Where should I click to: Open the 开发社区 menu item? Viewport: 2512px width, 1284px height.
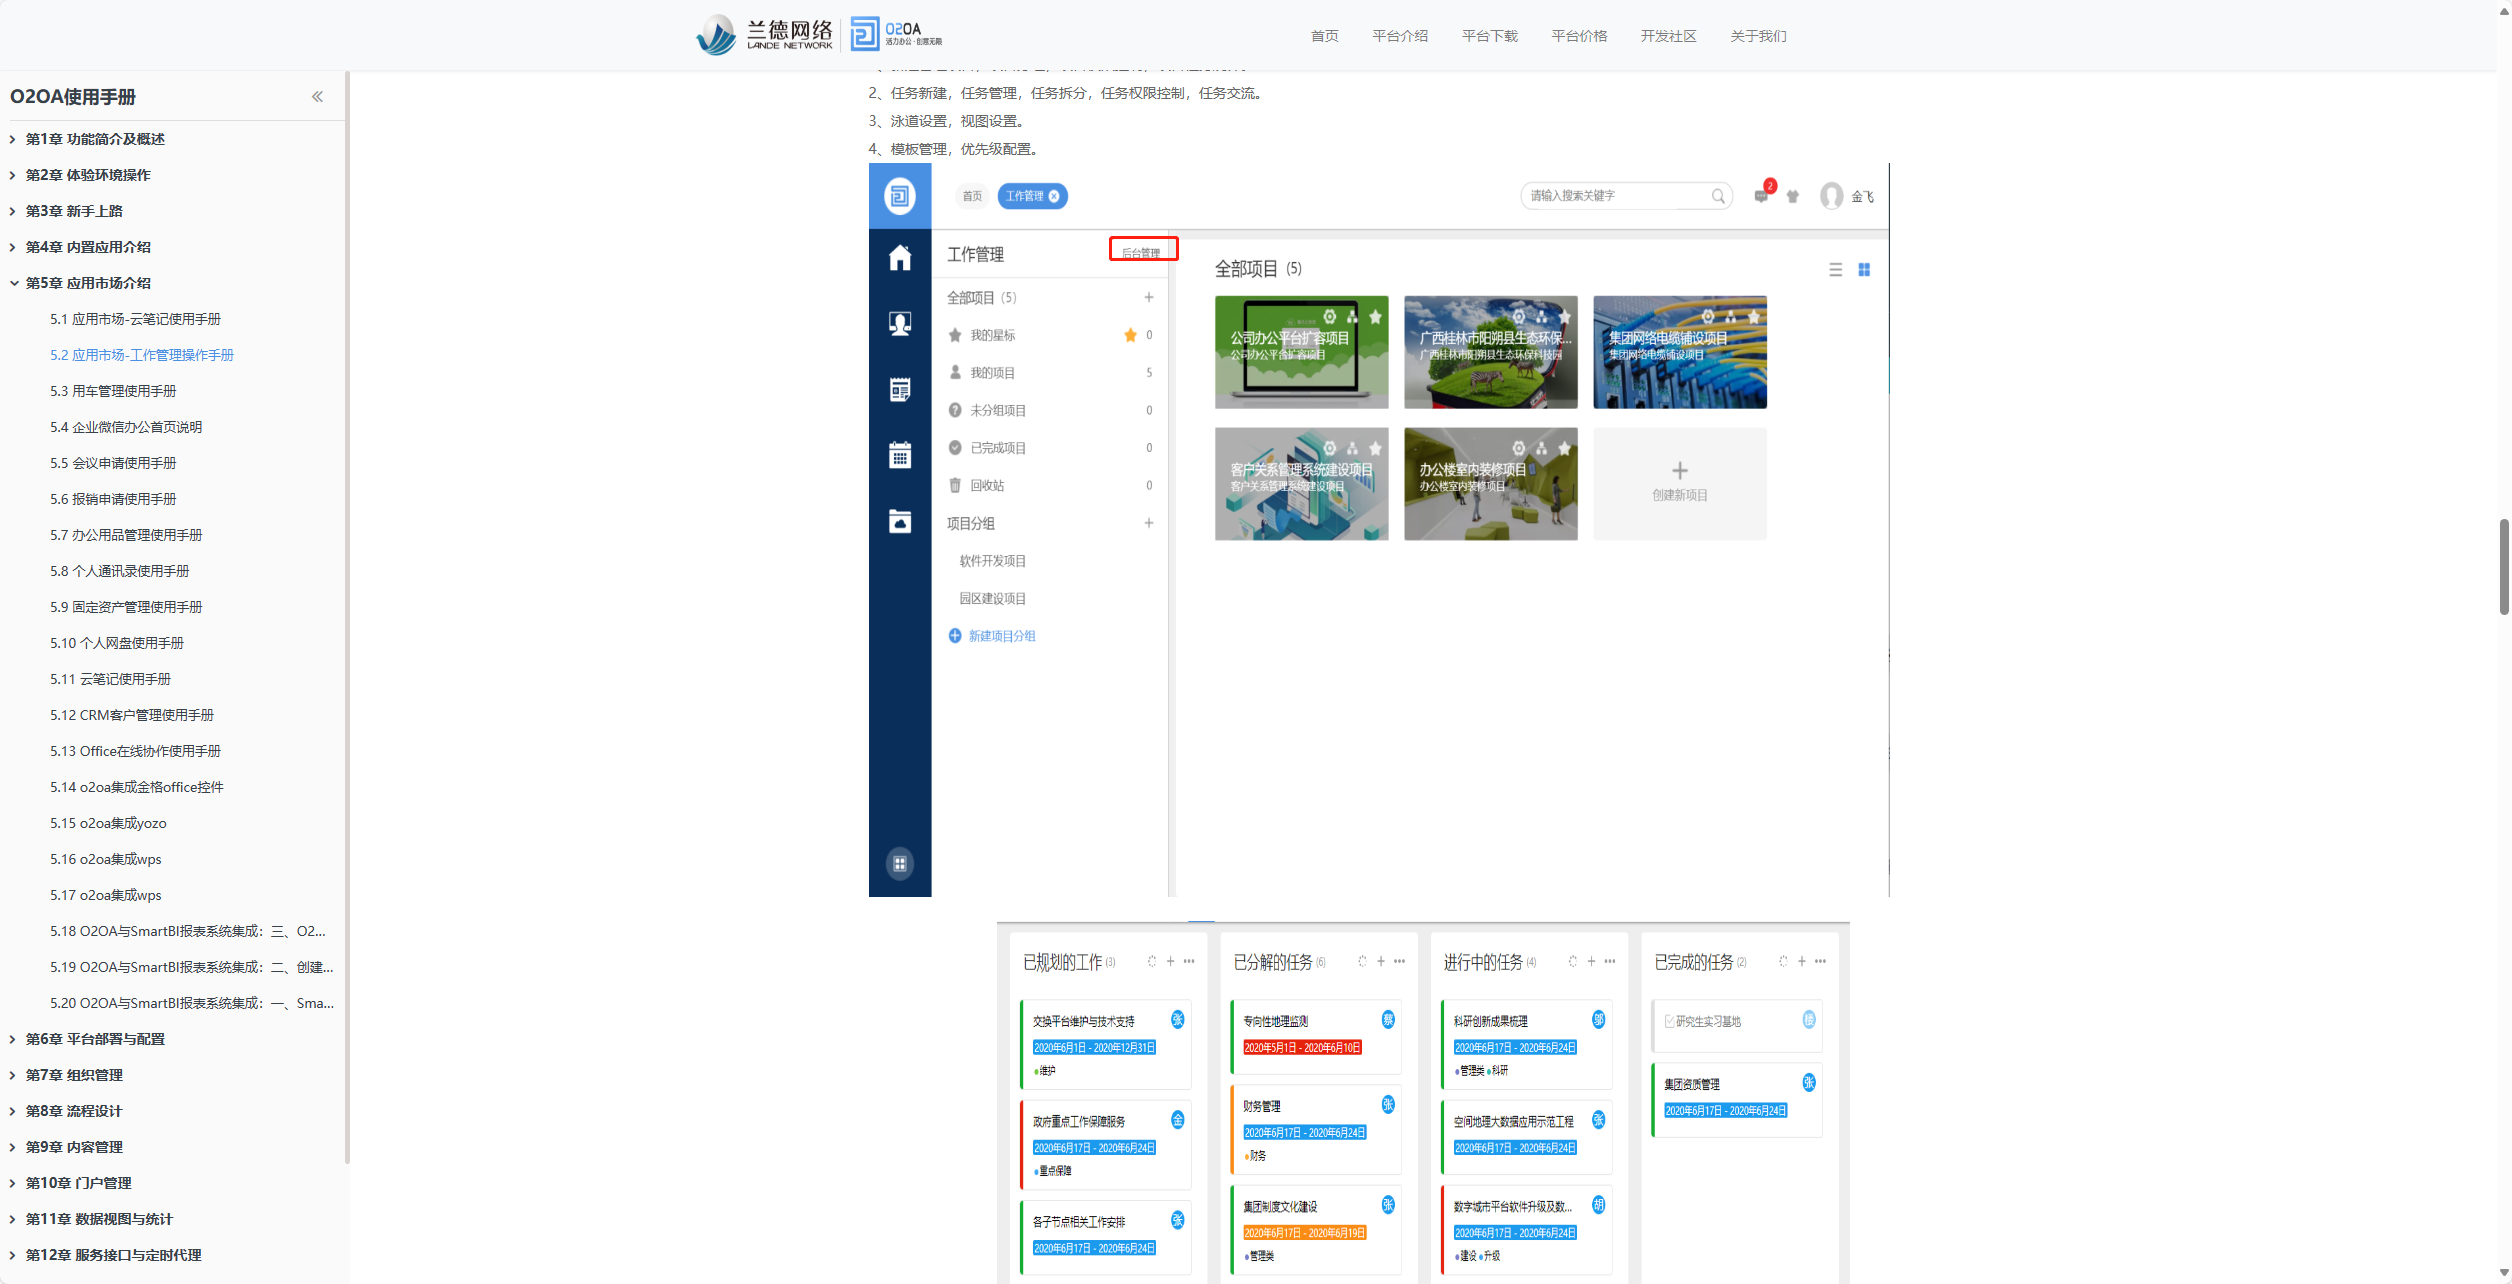[x=1668, y=36]
